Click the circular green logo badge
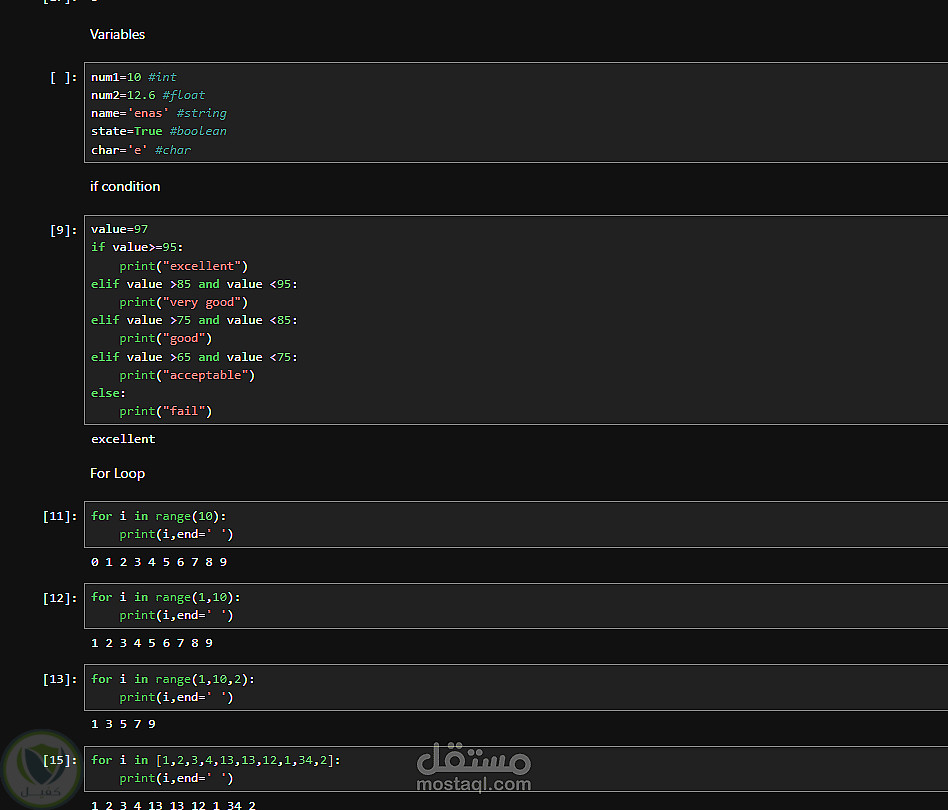This screenshot has height=810, width=948. tap(42, 769)
